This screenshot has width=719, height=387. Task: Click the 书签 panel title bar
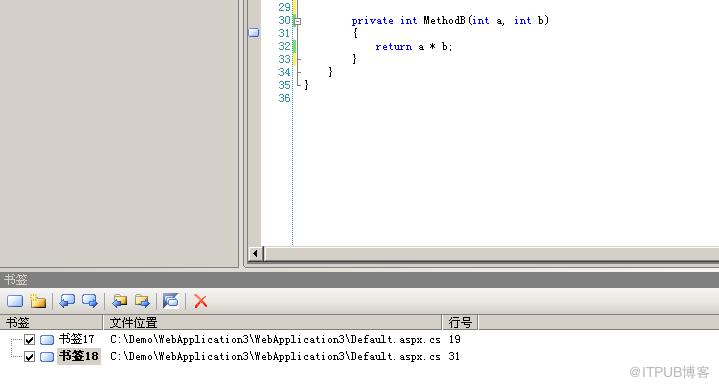point(360,279)
